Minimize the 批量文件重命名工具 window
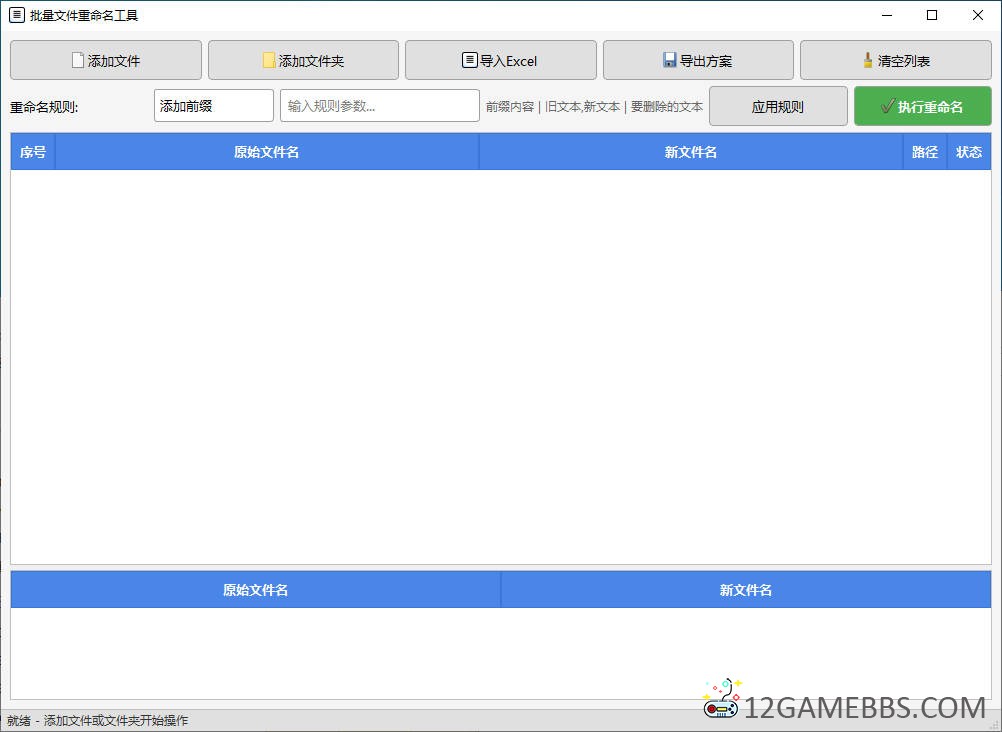Viewport: 1002px width, 732px height. click(x=887, y=15)
